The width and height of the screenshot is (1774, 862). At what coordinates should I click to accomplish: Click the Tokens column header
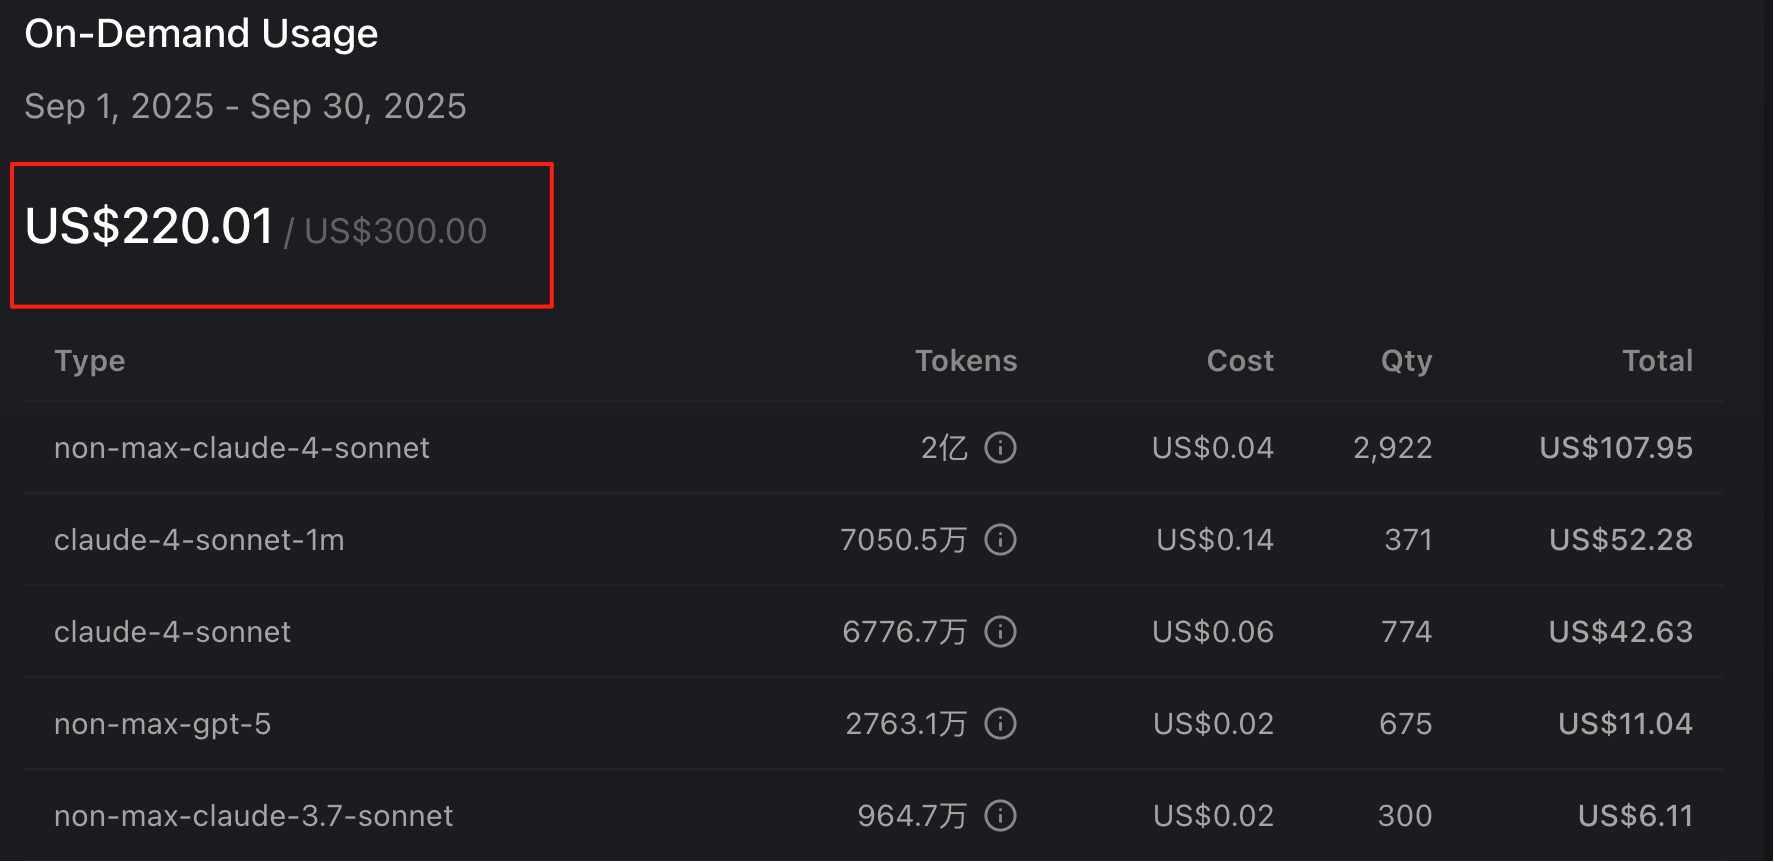point(966,361)
